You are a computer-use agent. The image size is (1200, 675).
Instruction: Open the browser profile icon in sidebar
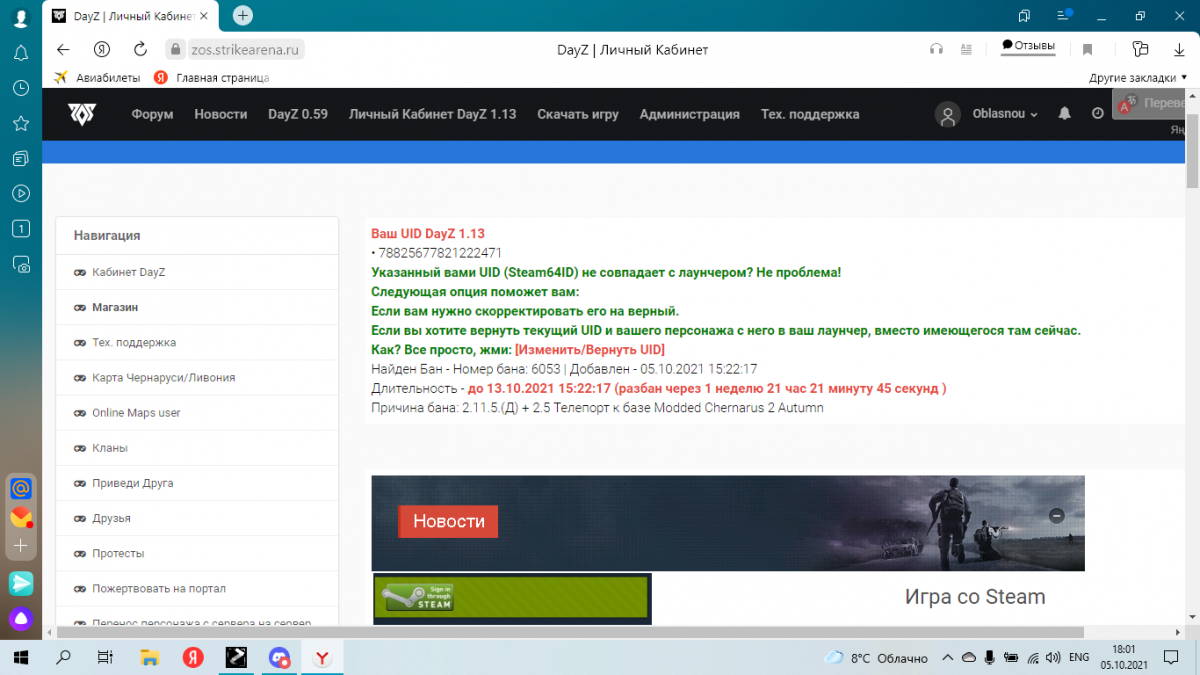(20, 18)
